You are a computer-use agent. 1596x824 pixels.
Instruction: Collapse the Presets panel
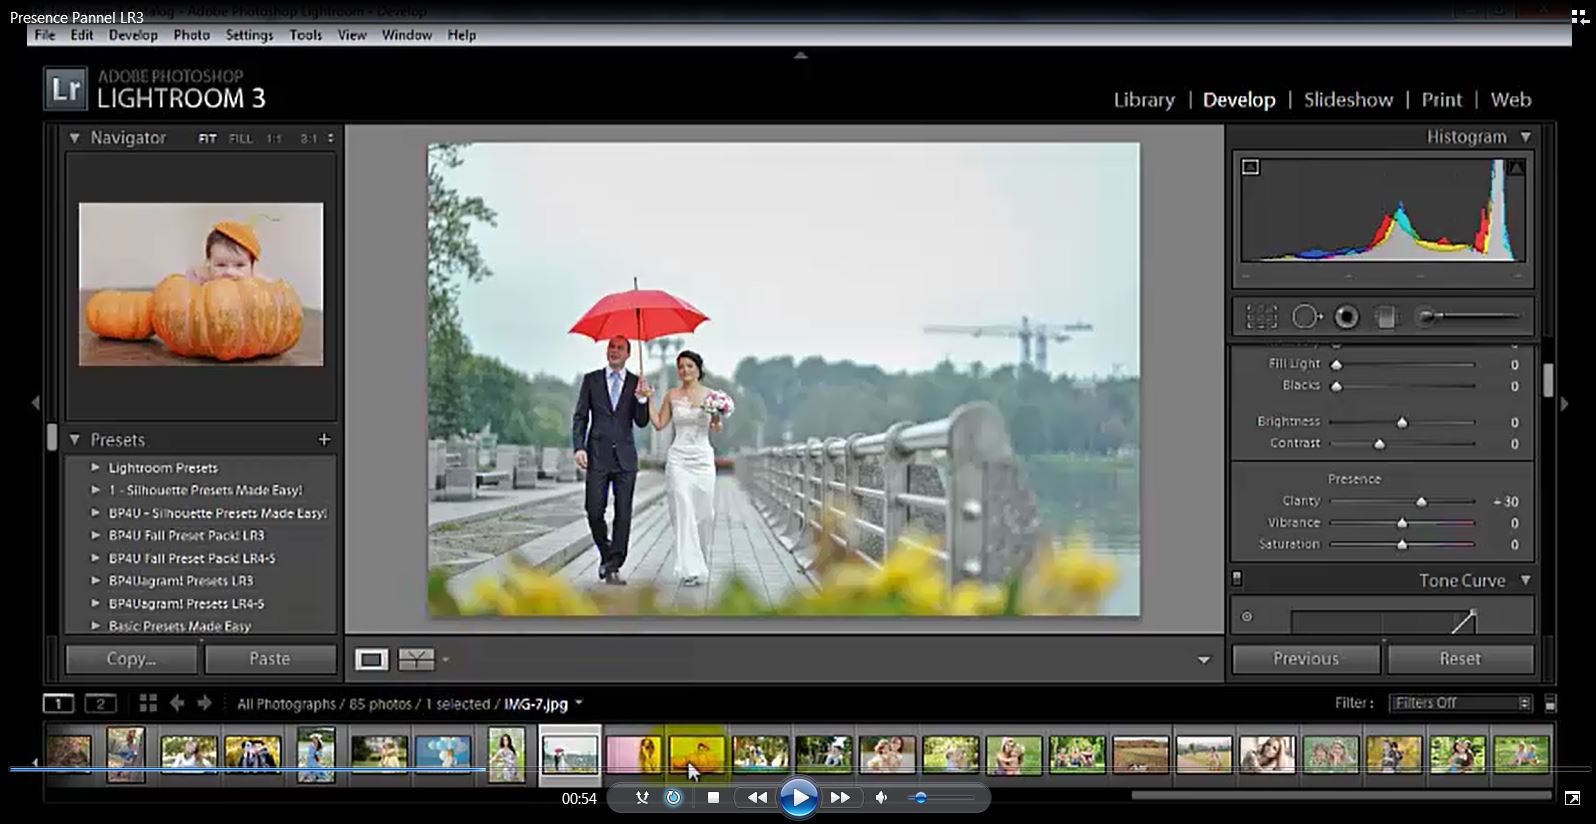(74, 439)
